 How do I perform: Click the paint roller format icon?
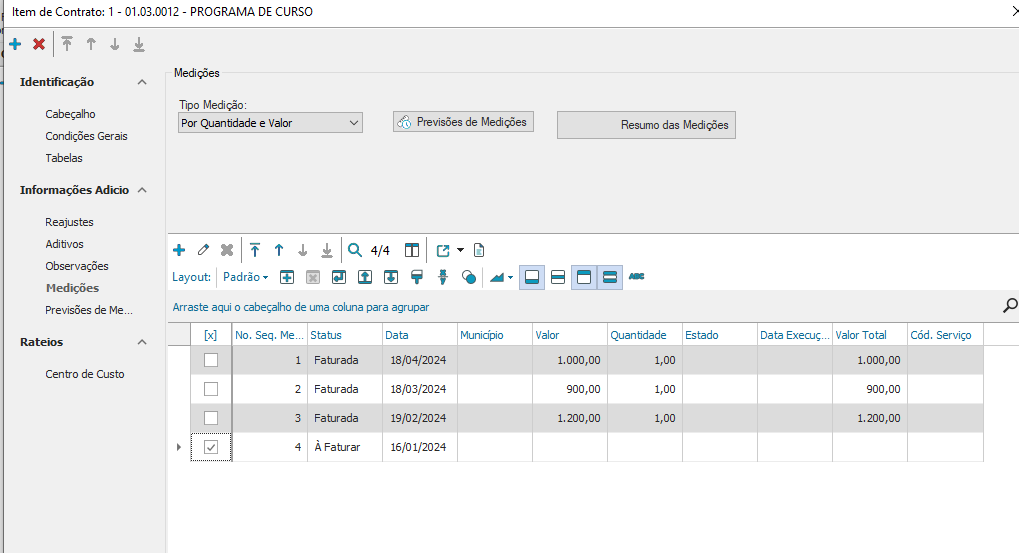[417, 277]
